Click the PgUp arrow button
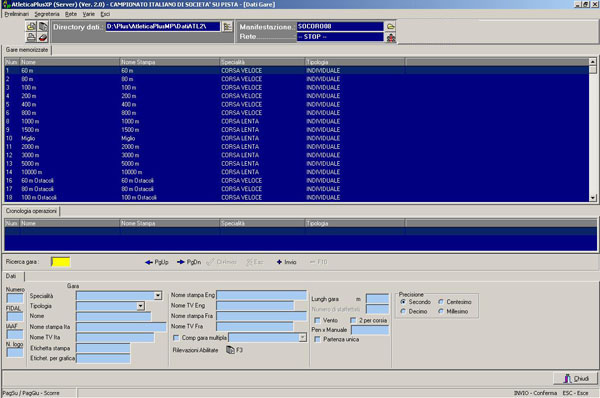The width and height of the screenshot is (600, 398). (x=157, y=262)
